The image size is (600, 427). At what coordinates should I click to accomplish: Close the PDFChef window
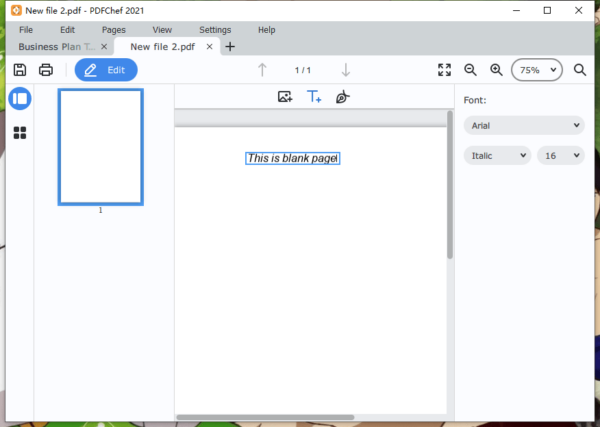579,10
